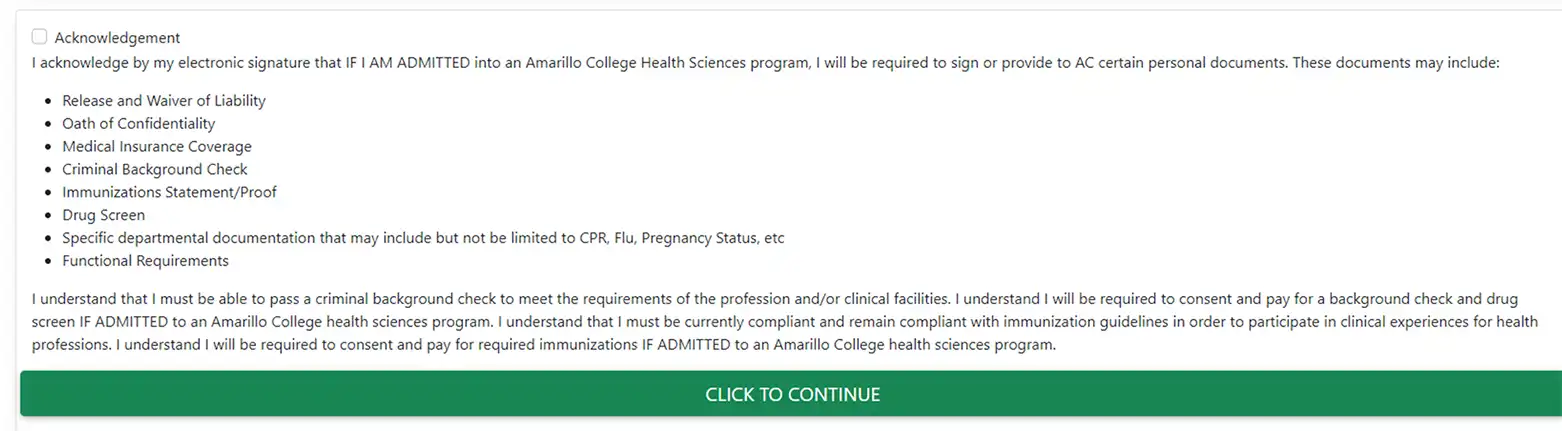
Task: Select the Functional Requirements list item
Action: (x=145, y=261)
